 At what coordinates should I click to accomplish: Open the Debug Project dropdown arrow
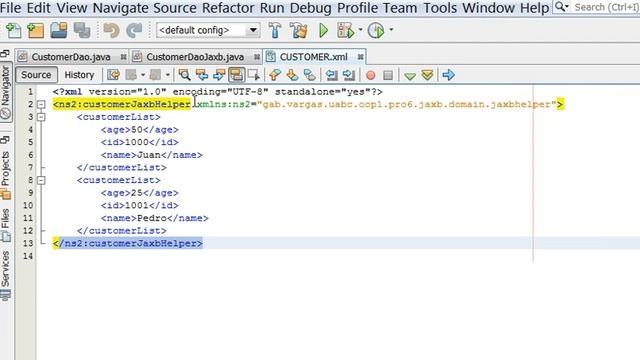click(x=360, y=30)
